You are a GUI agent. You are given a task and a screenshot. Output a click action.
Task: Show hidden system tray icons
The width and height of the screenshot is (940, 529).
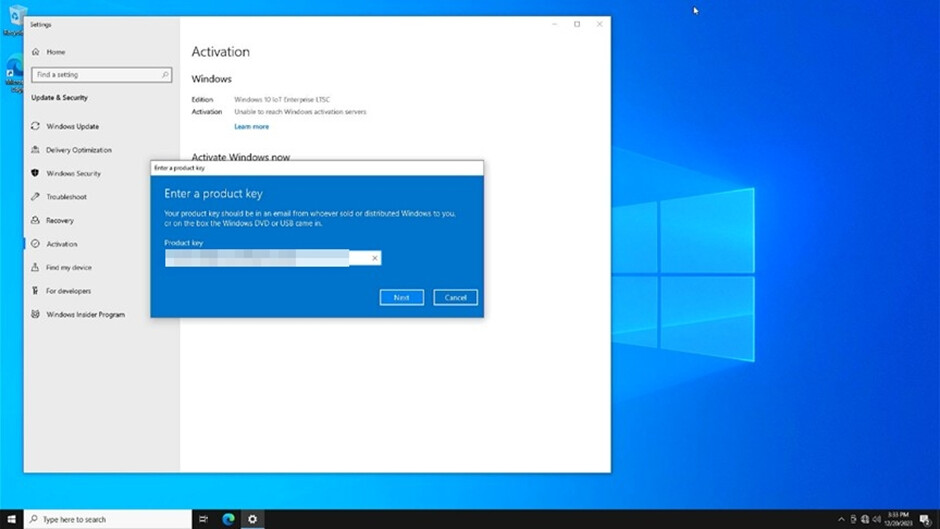(841, 519)
